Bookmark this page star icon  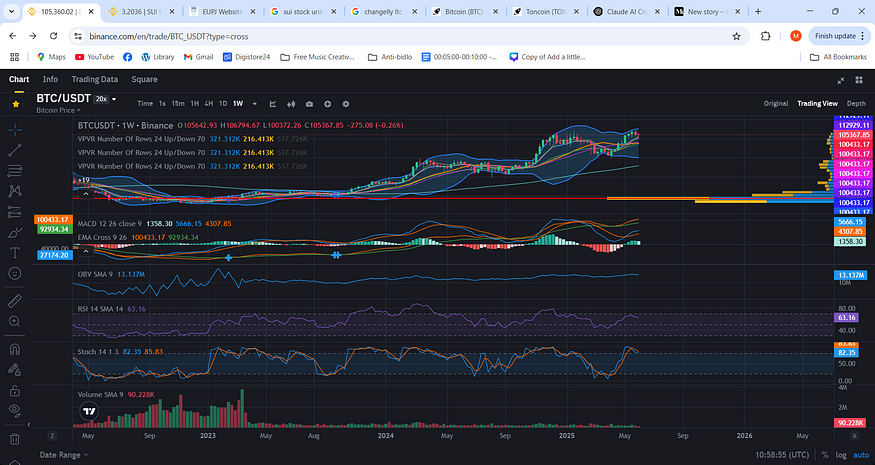tap(737, 36)
